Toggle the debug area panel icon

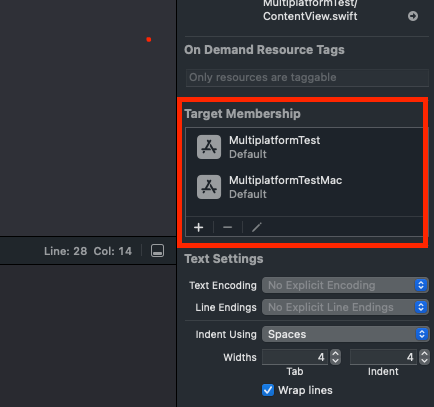tap(157, 251)
